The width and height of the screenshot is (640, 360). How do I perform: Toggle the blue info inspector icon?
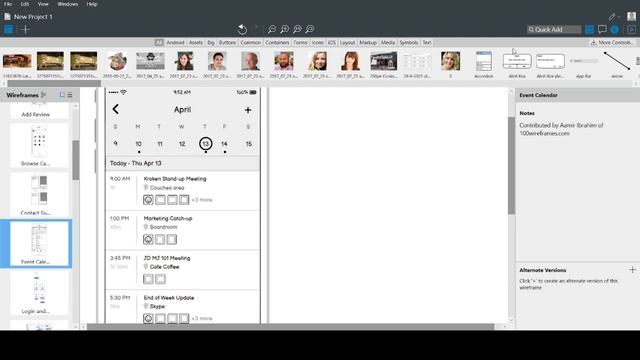pyautogui.click(x=615, y=29)
